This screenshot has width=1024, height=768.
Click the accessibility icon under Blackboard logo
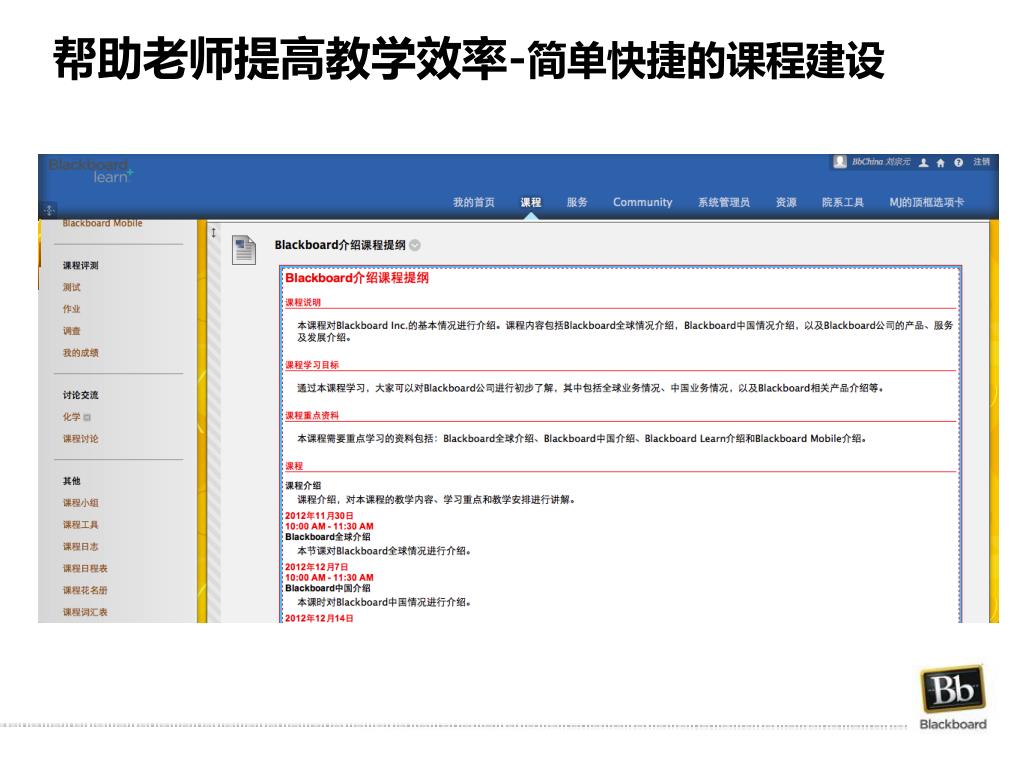pyautogui.click(x=50, y=210)
